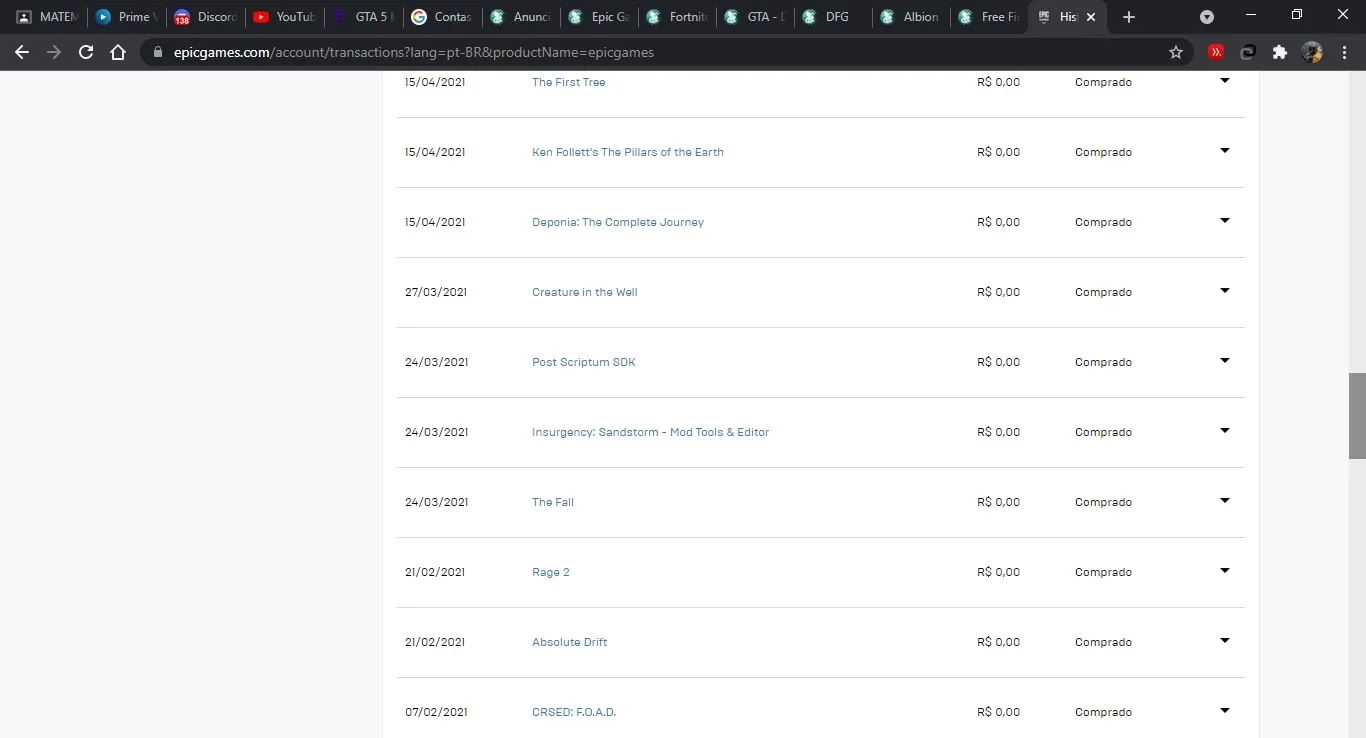Expand Insurgency: Sandstorm Mod Tools row
Image resolution: width=1366 pixels, height=738 pixels.
pyautogui.click(x=1225, y=431)
